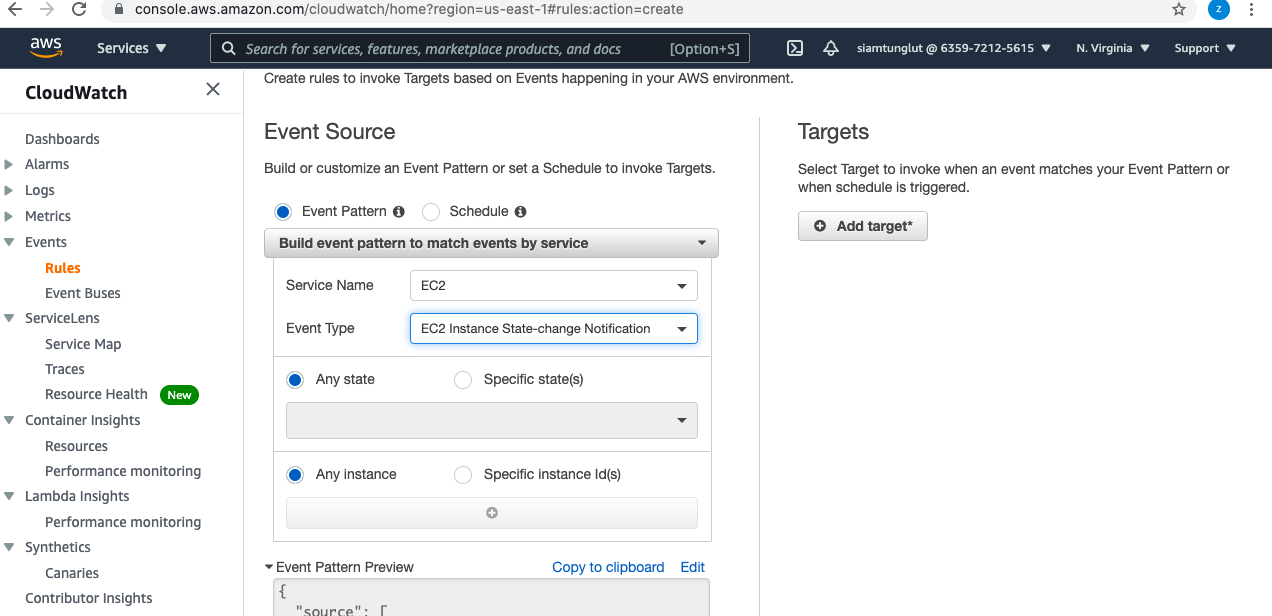Click the browser forward arrow

(47, 9)
